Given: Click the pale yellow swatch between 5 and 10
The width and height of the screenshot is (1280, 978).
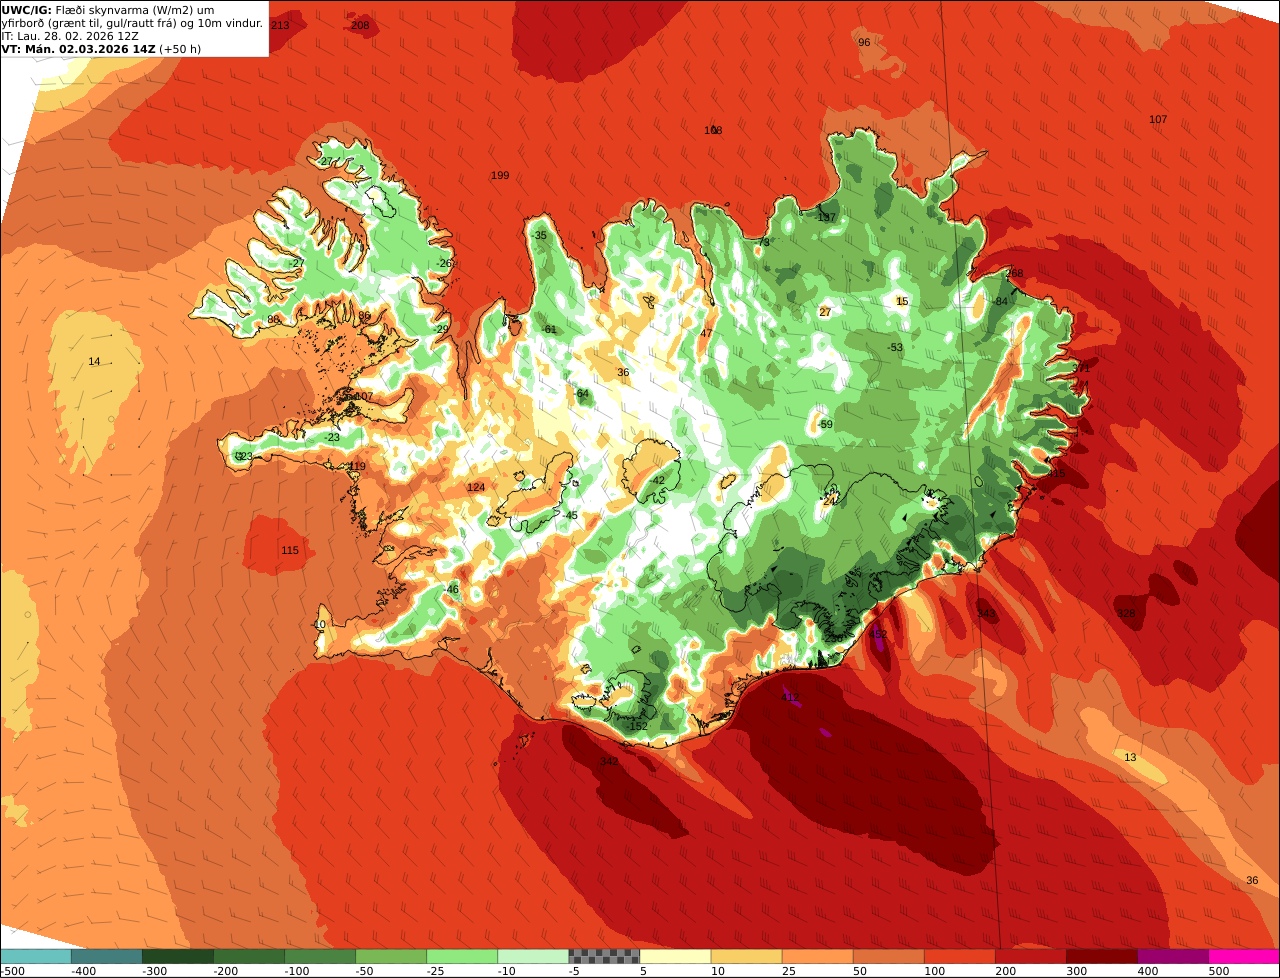Looking at the screenshot, I should click(x=675, y=956).
